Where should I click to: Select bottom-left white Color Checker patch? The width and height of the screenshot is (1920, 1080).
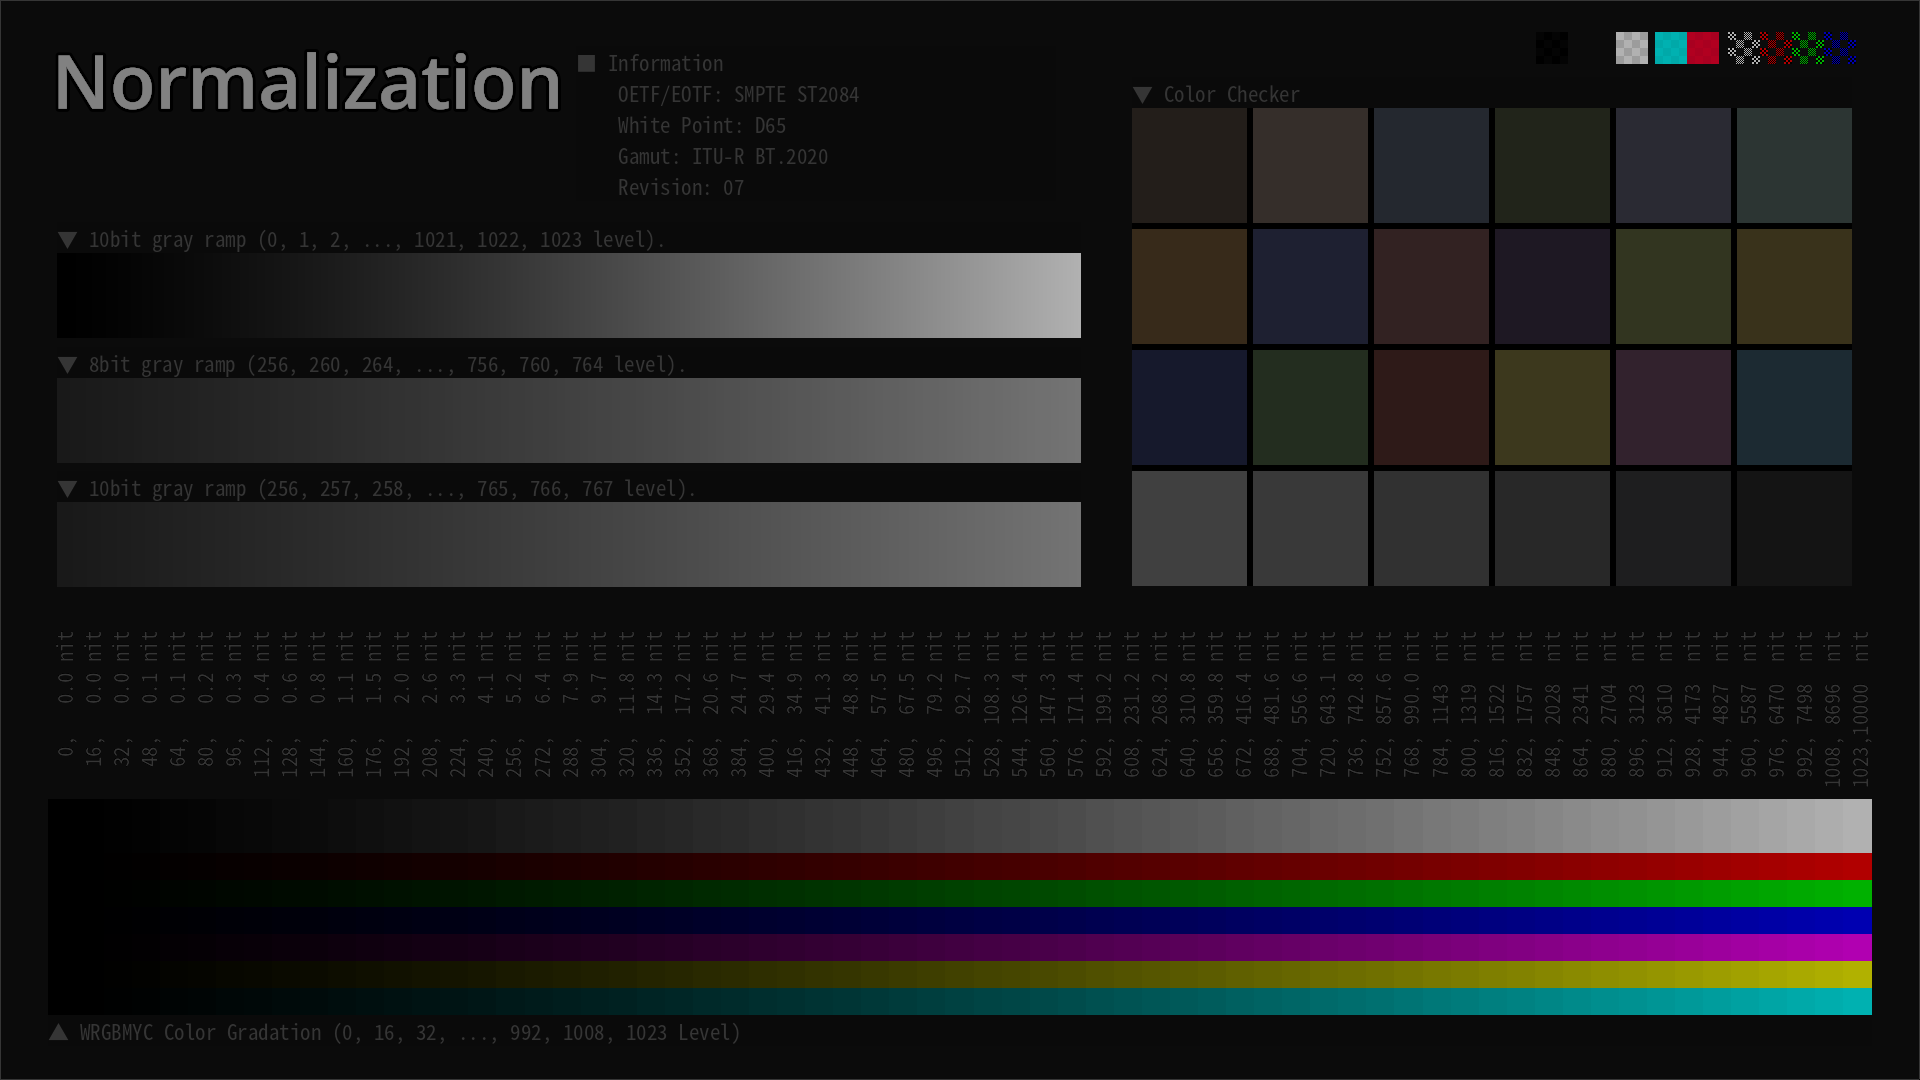1189,528
